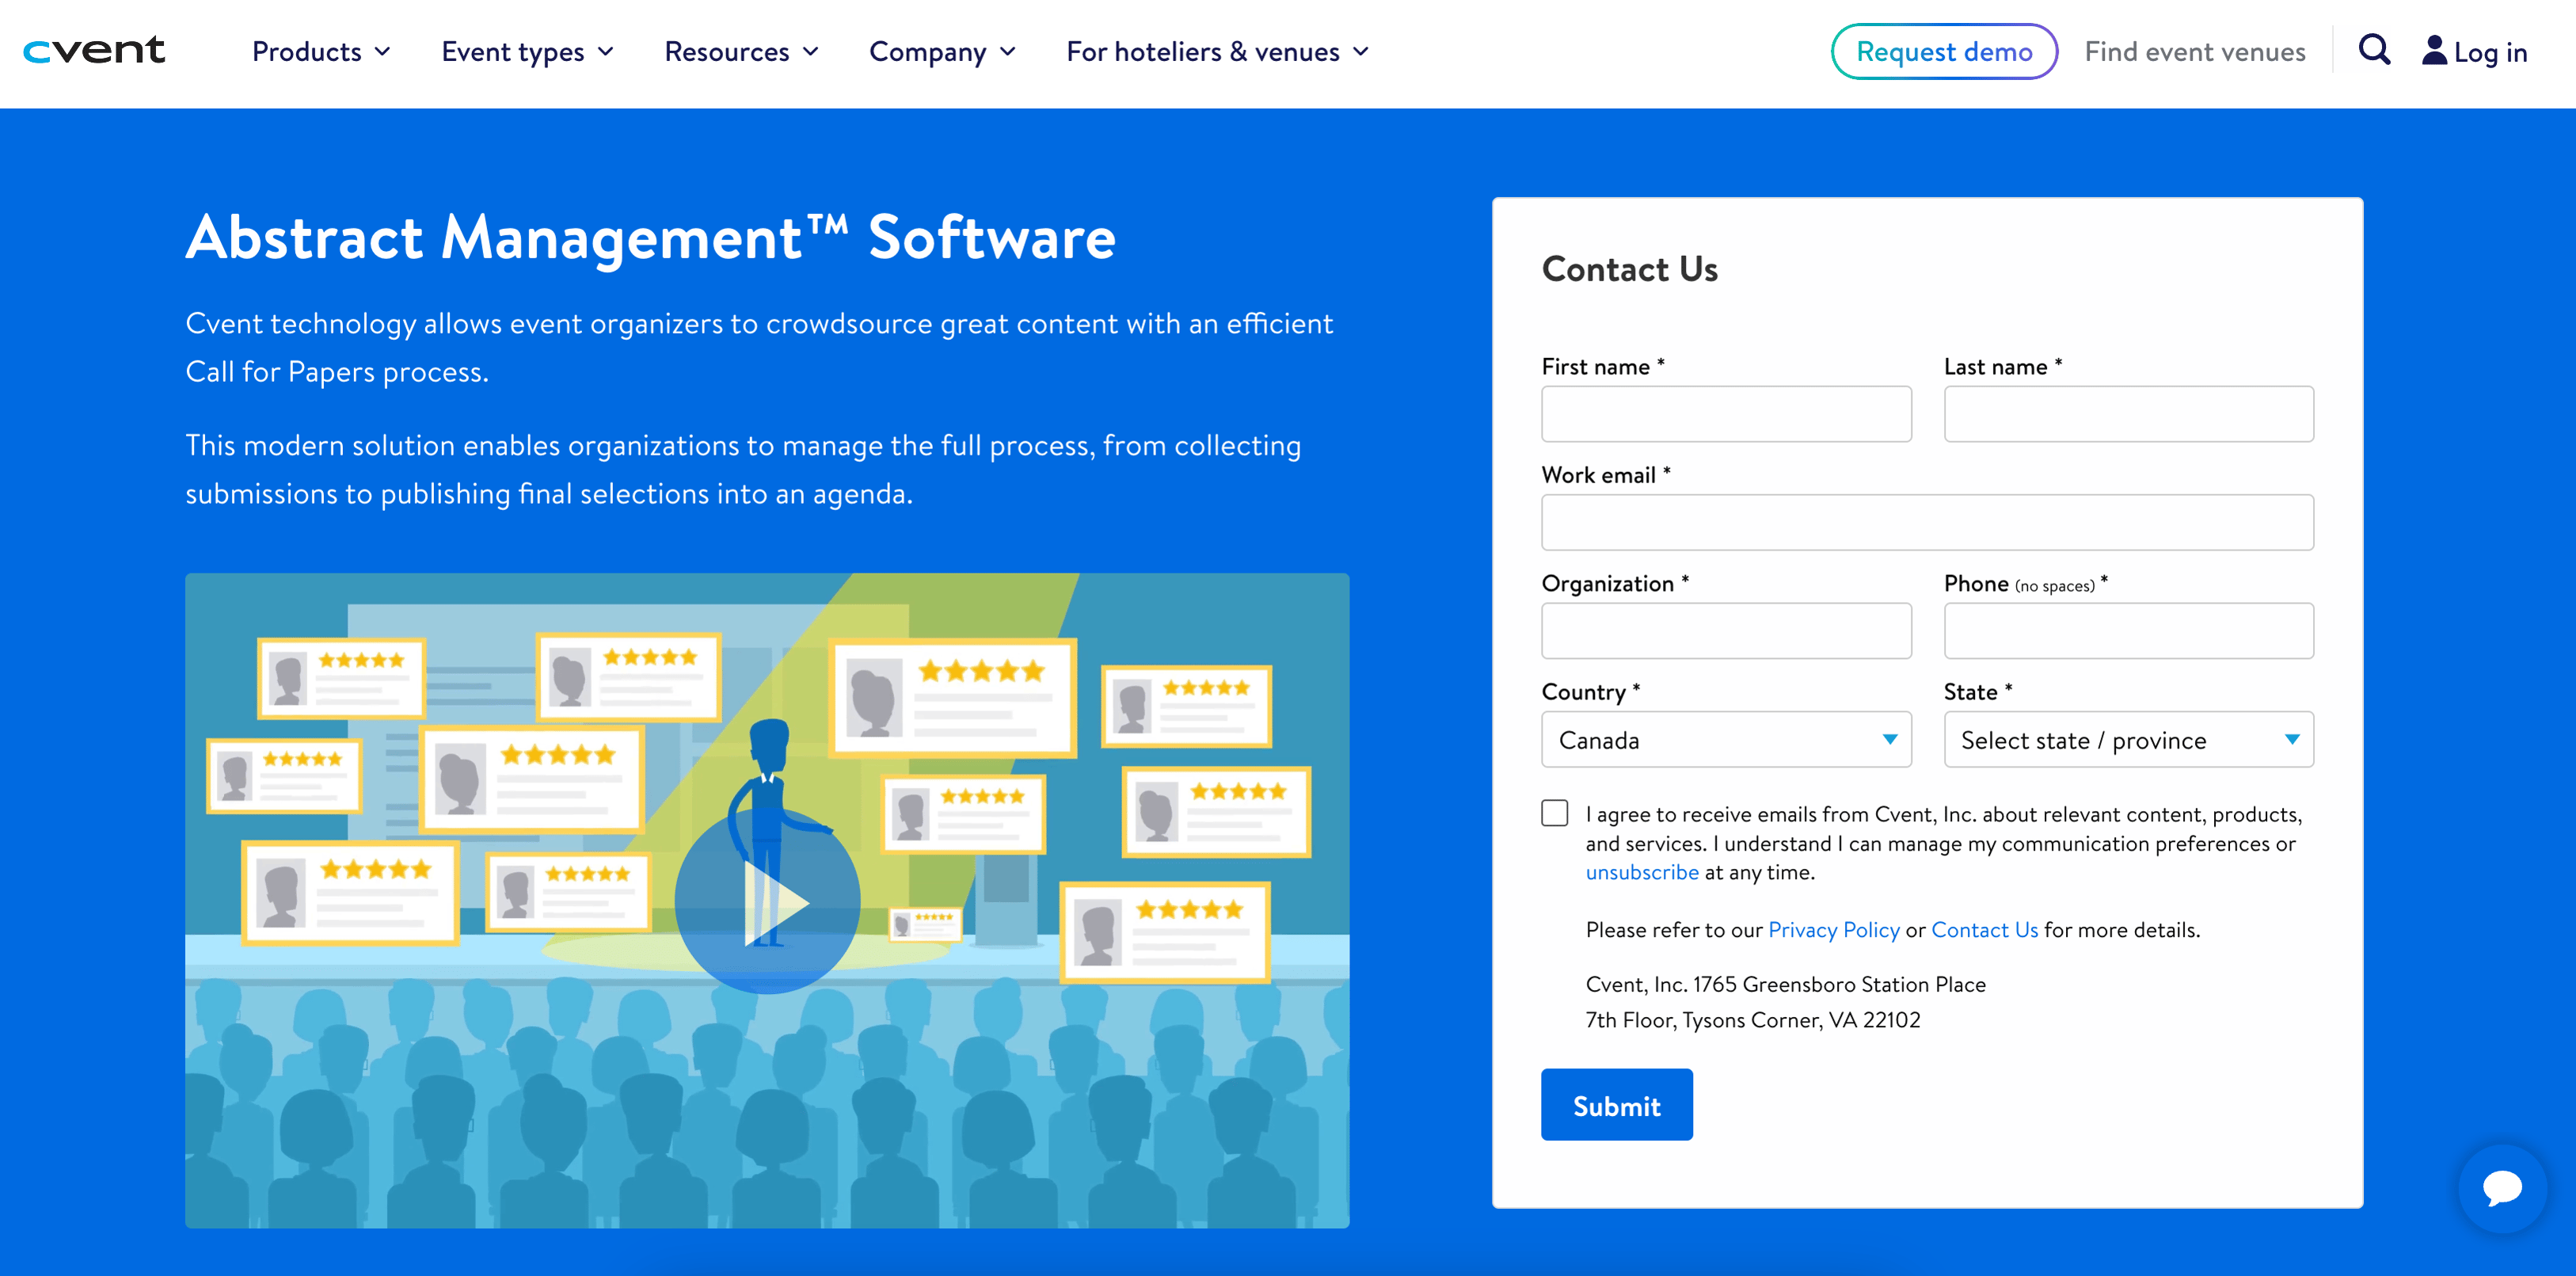This screenshot has height=1276, width=2576.
Task: Expand the Company menu
Action: [942, 52]
